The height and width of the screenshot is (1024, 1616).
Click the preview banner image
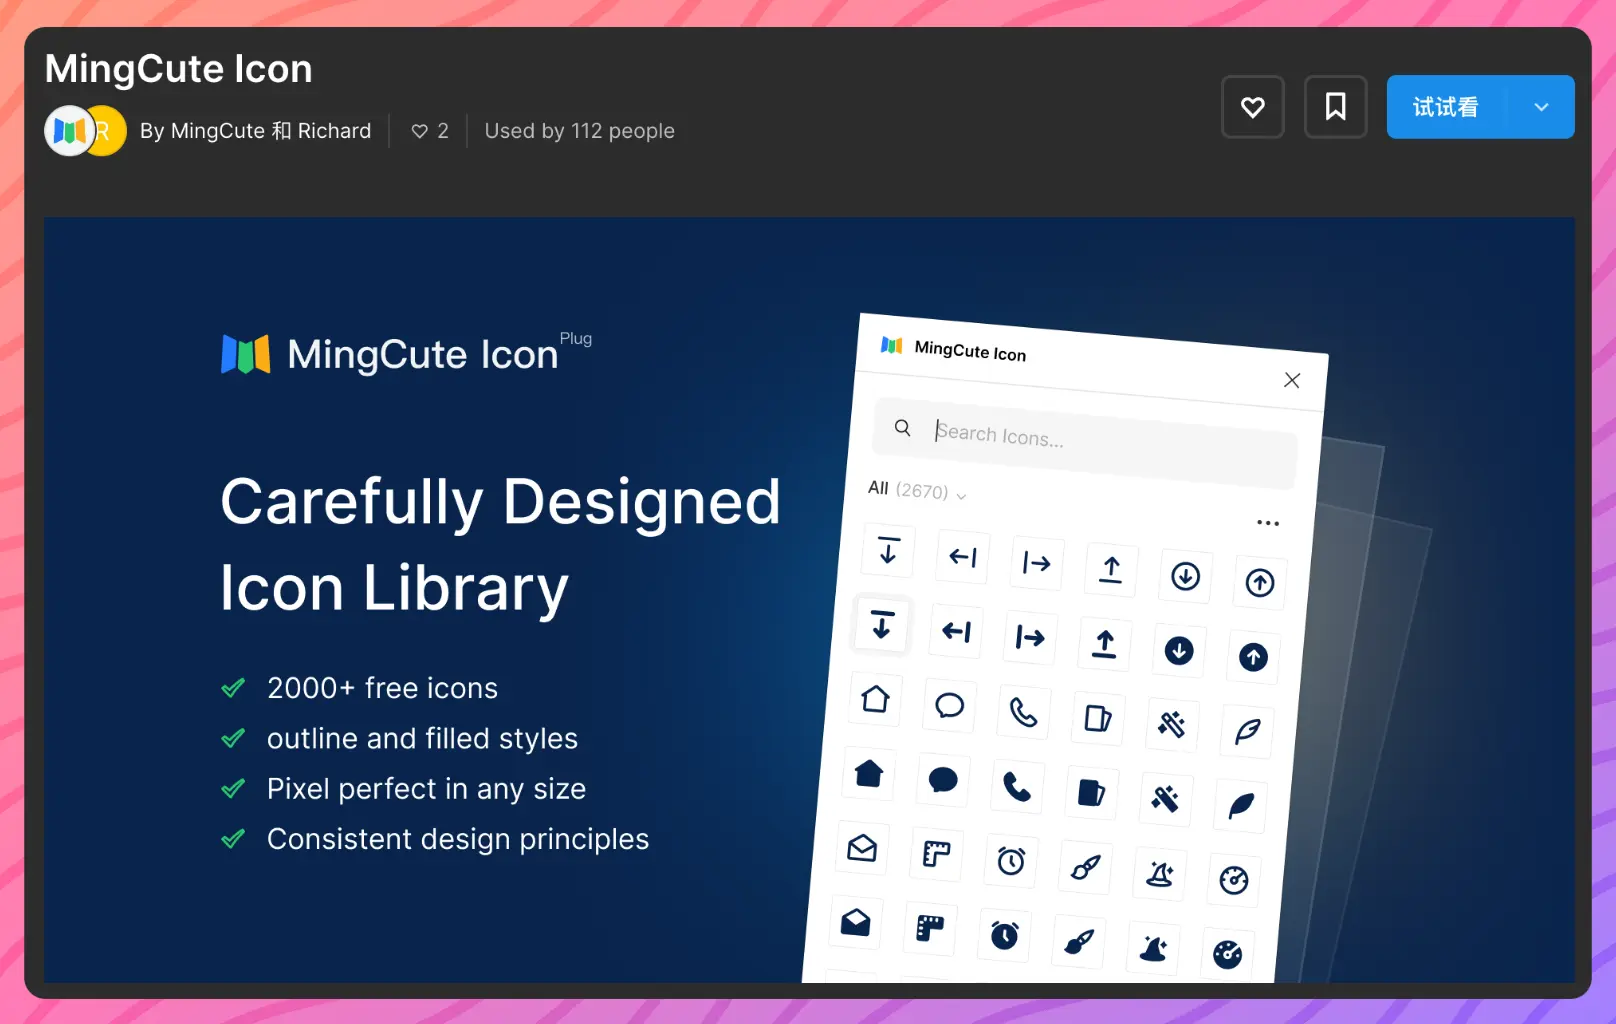[x=500, y=600]
